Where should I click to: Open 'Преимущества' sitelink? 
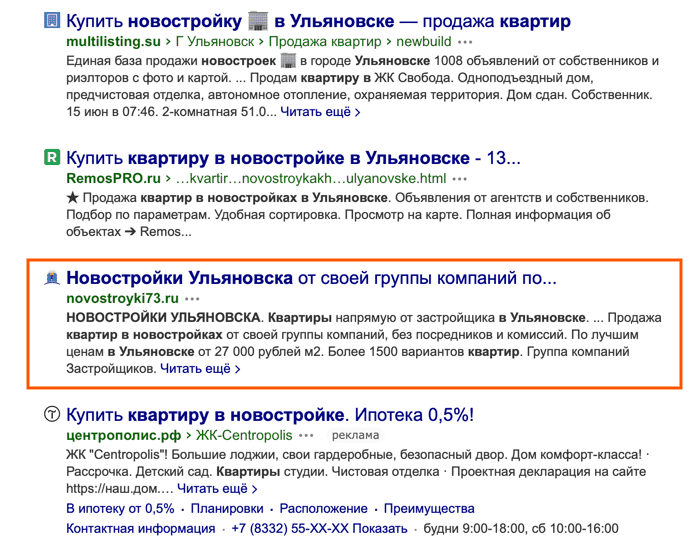429,508
